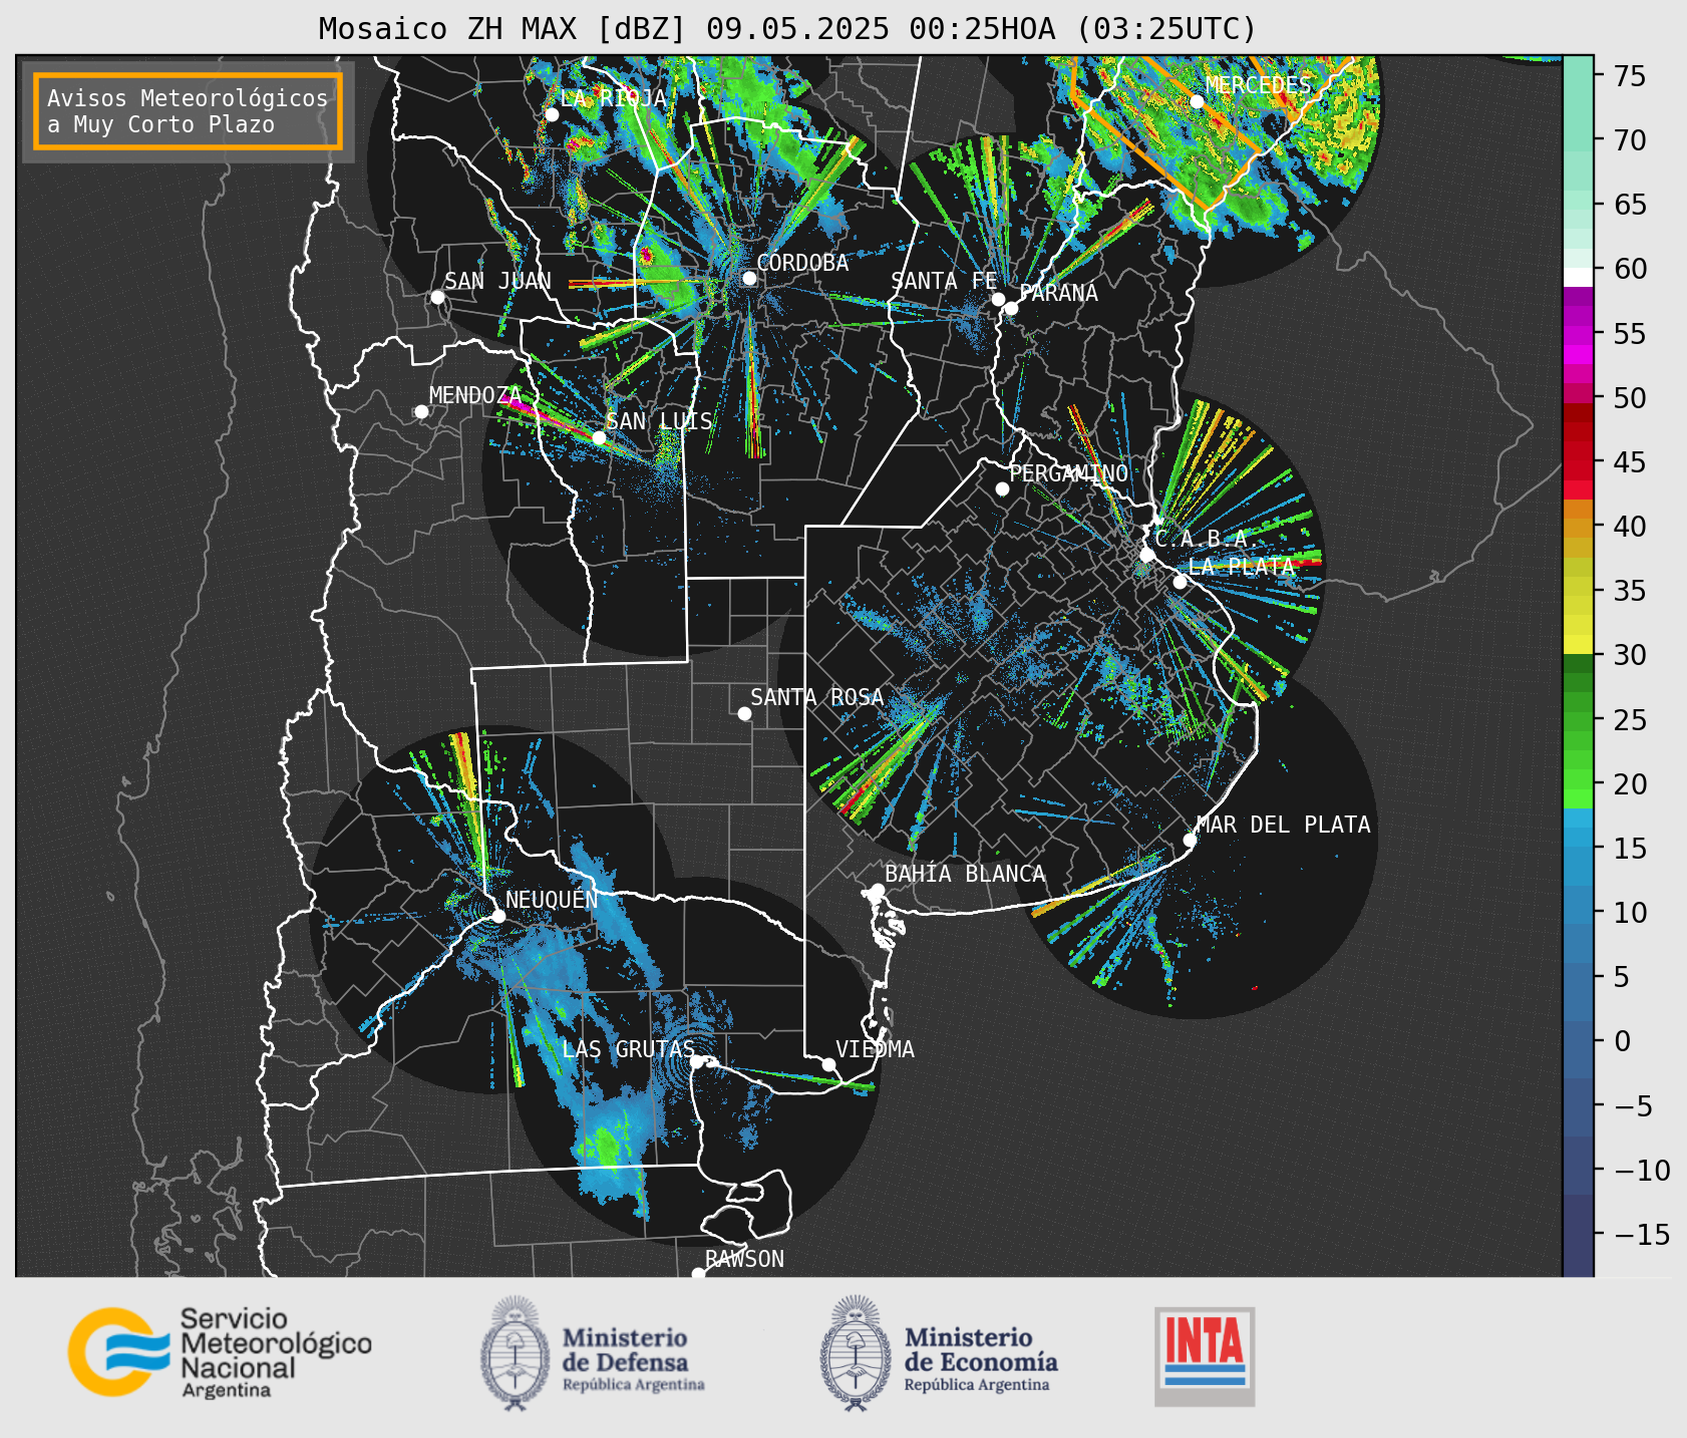Click the Servicio Meteorológico Nacional logo
The image size is (1687, 1438).
pos(220,1352)
